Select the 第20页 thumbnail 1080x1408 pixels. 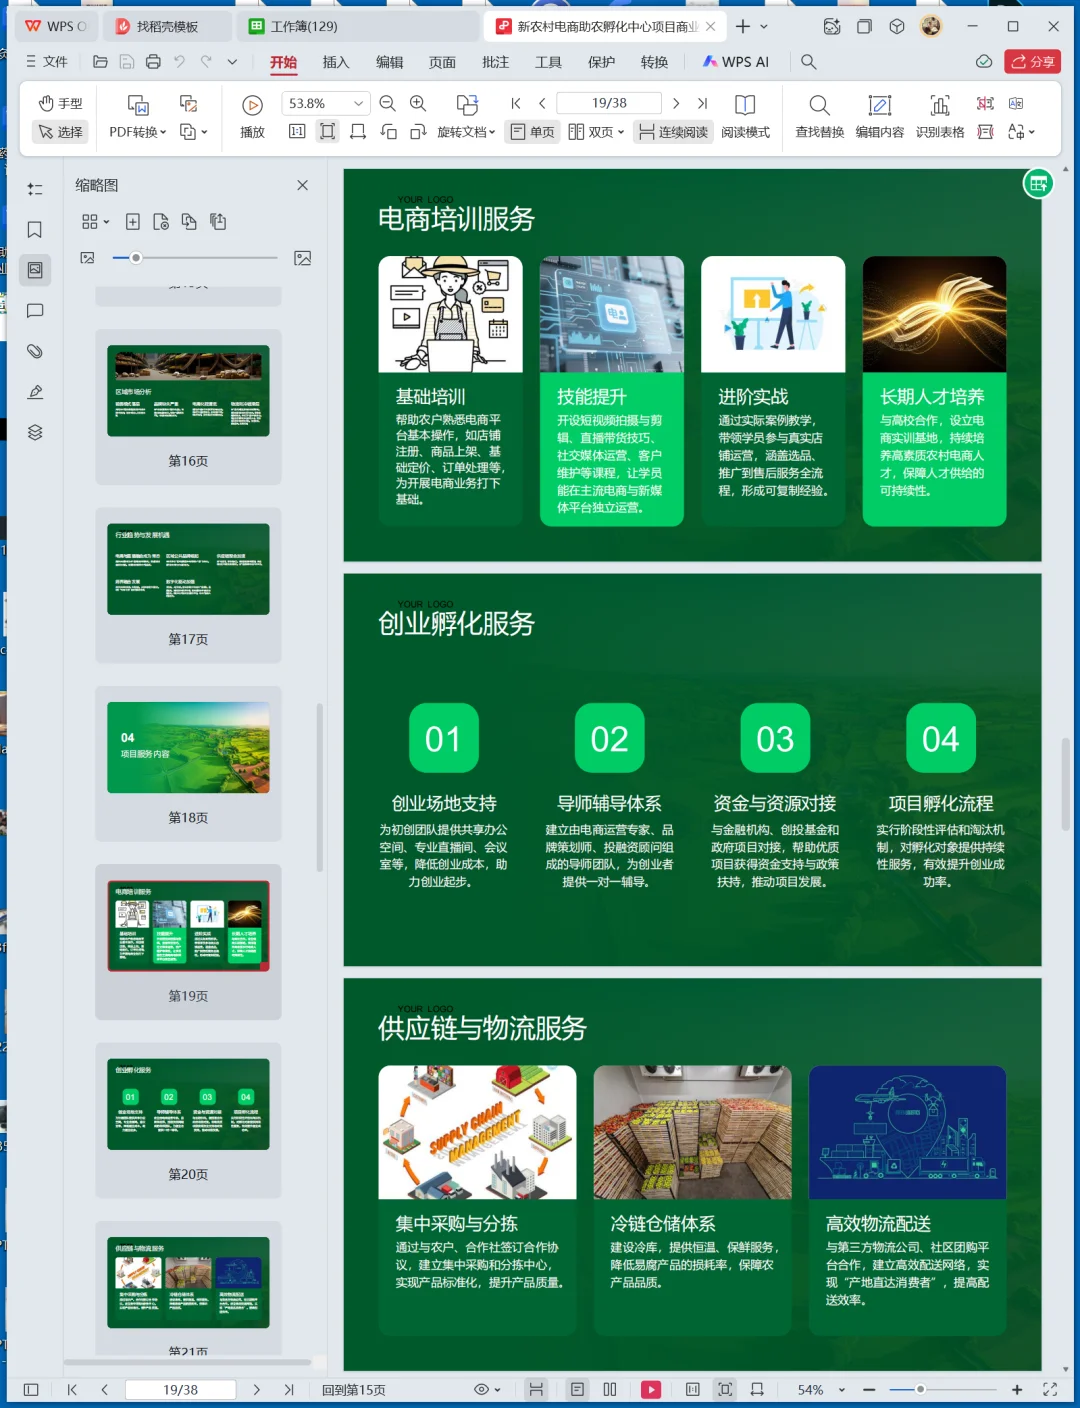click(188, 1119)
